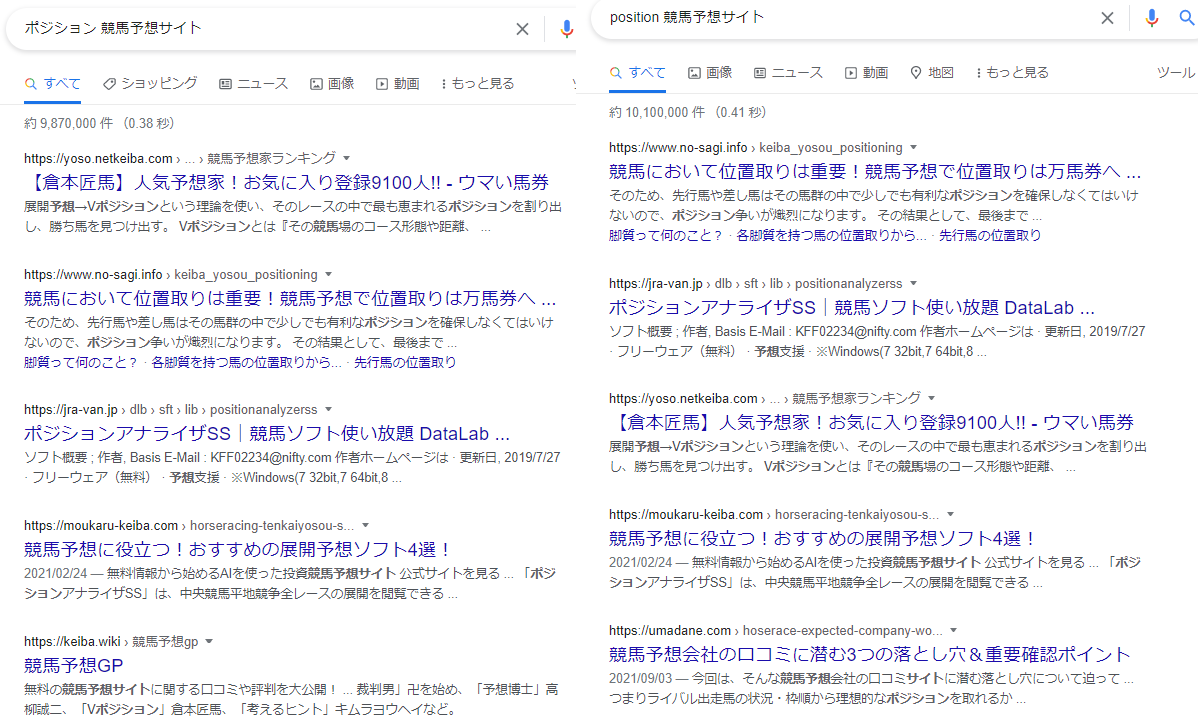
Task: Open ポジションアナライザSS result in right window
Action: tap(852, 308)
